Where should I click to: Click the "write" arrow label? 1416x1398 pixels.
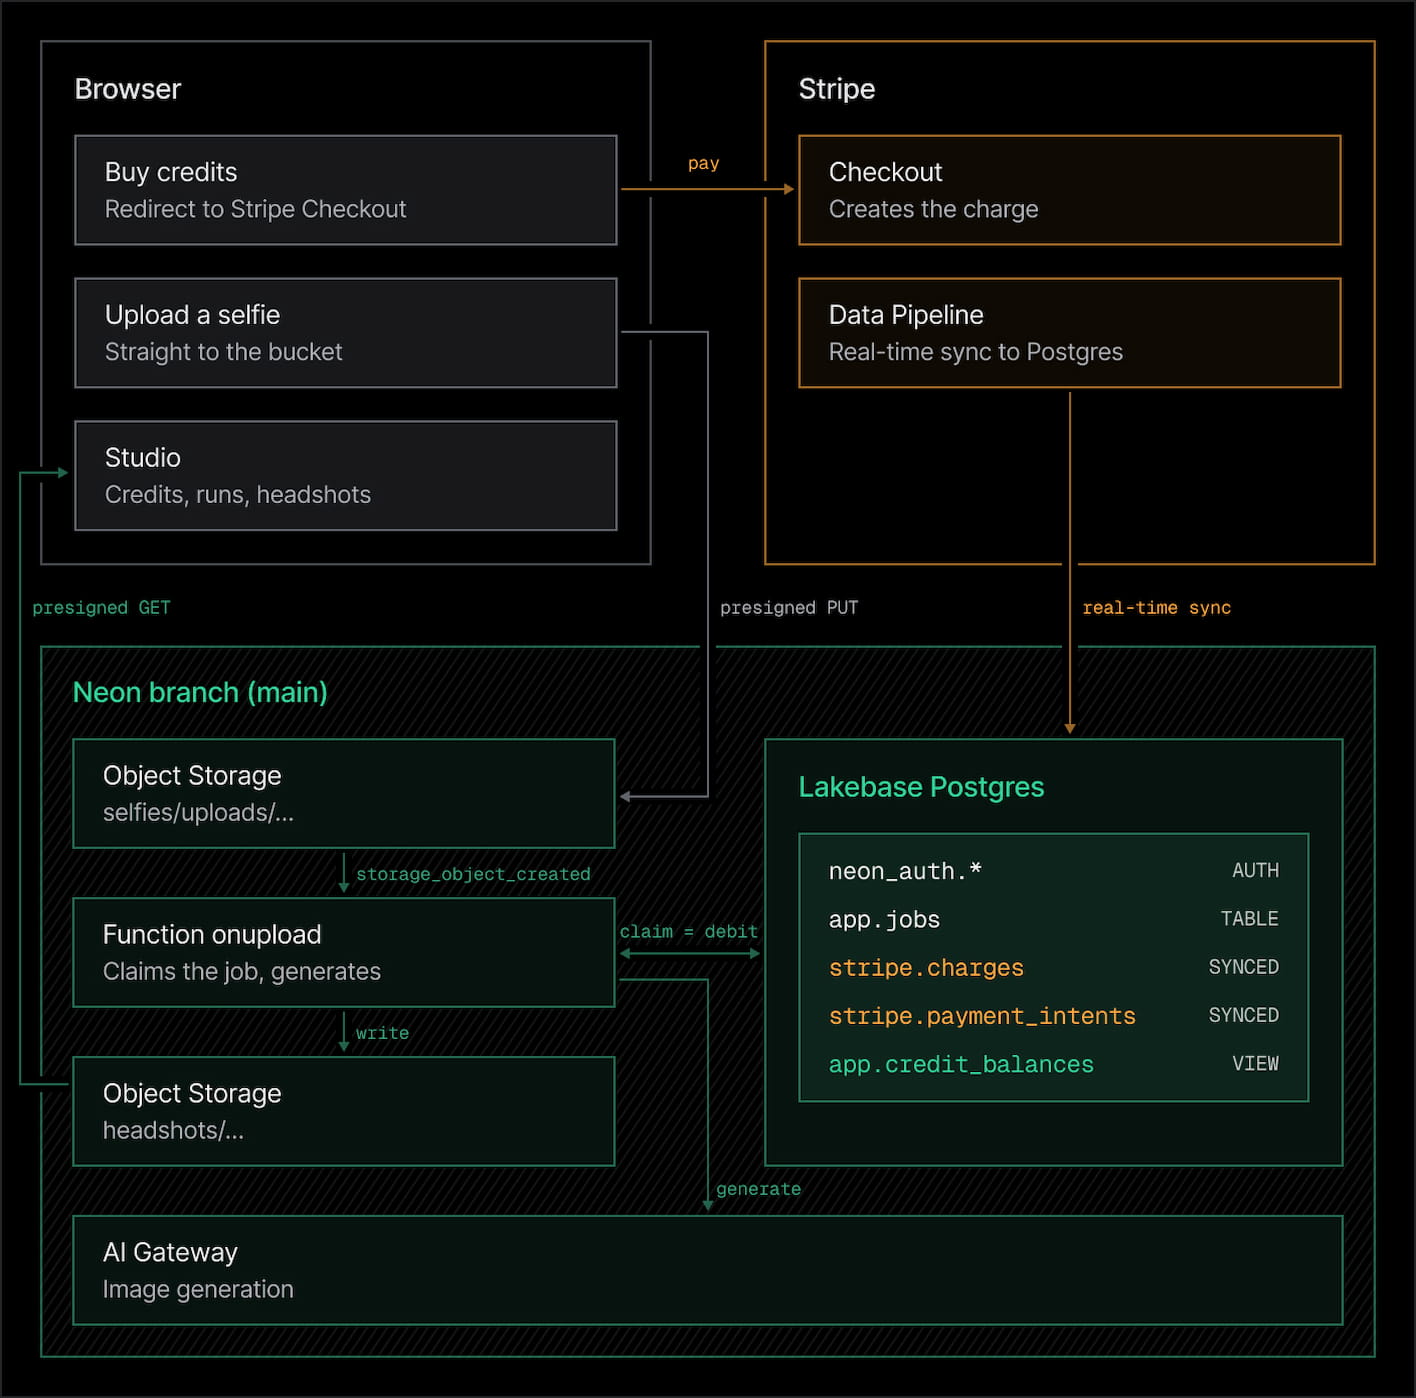click(x=382, y=1033)
